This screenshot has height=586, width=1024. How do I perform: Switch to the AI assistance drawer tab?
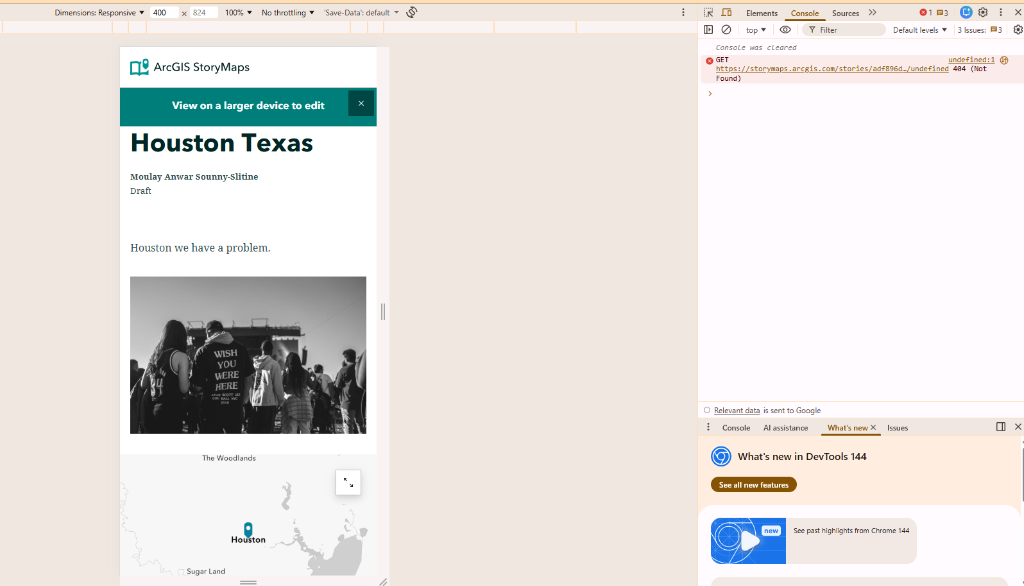click(x=786, y=427)
